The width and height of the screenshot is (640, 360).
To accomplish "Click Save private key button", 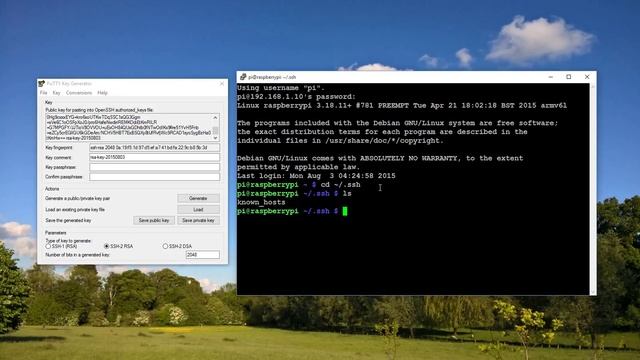I will click(x=198, y=220).
